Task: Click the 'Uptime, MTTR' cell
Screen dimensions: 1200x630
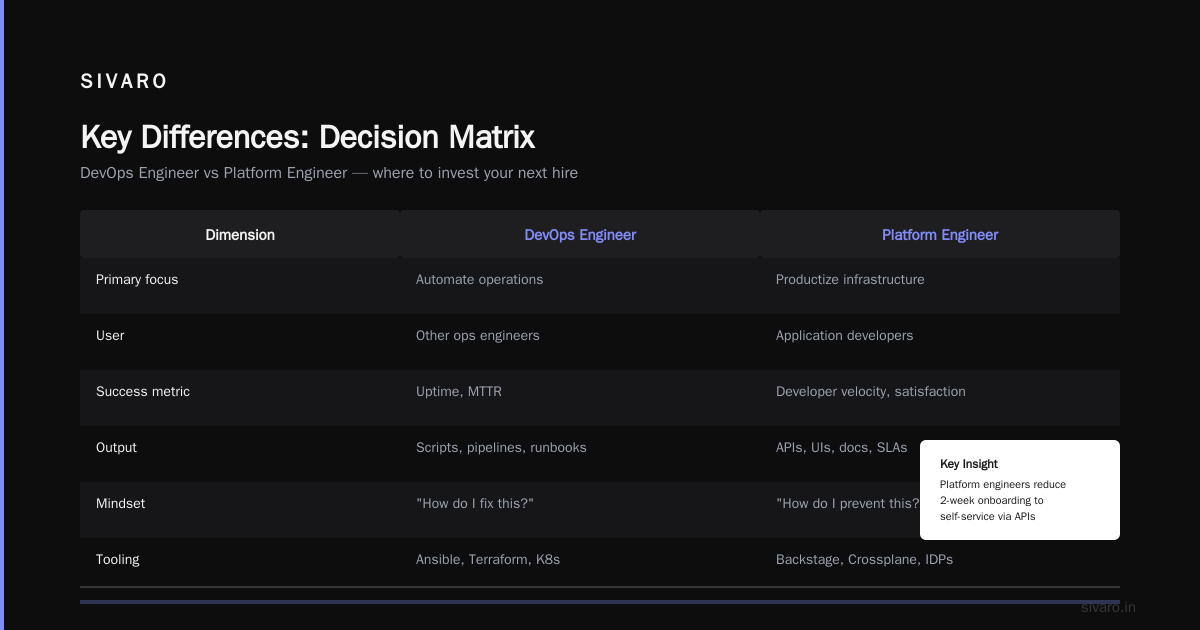Action: pos(459,392)
